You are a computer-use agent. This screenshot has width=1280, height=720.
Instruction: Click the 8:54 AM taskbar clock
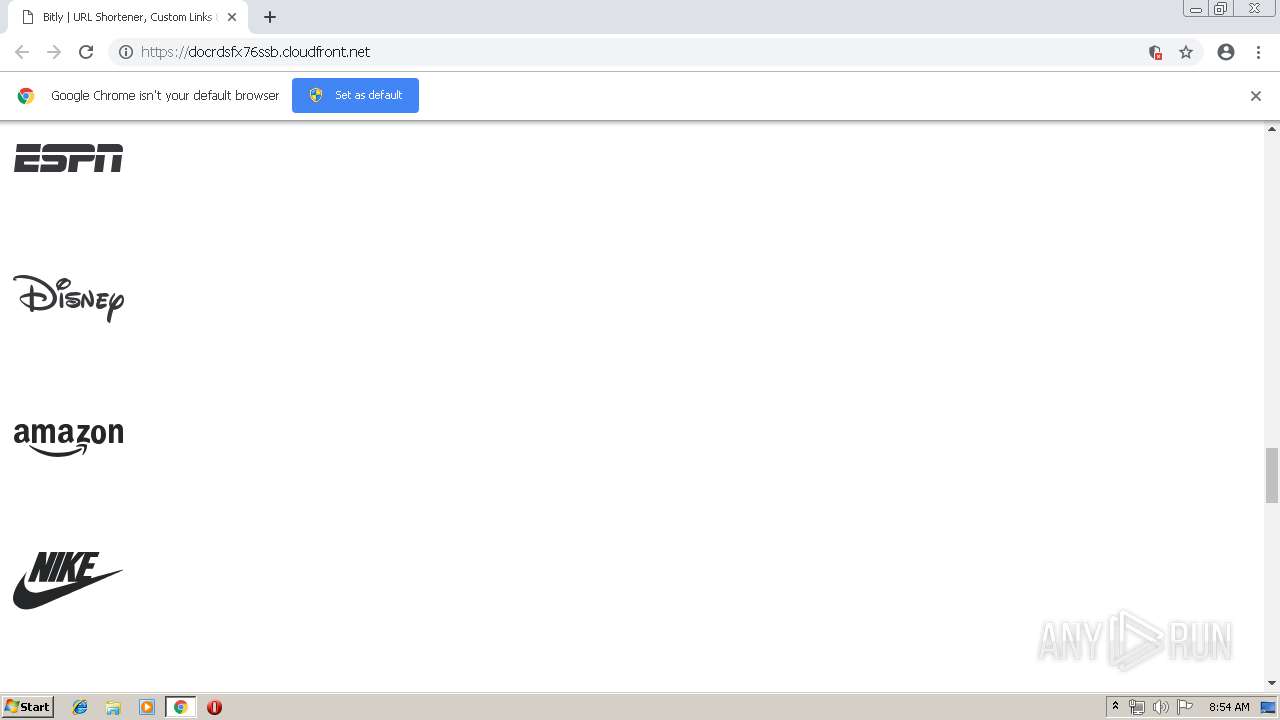1229,707
